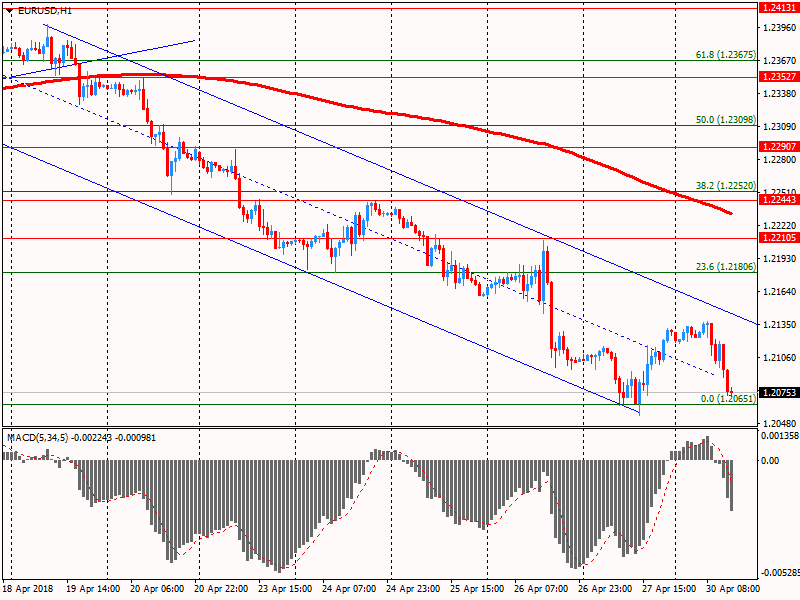
Task: Click MACD scale value -0.005285
Action: [x=780, y=572]
